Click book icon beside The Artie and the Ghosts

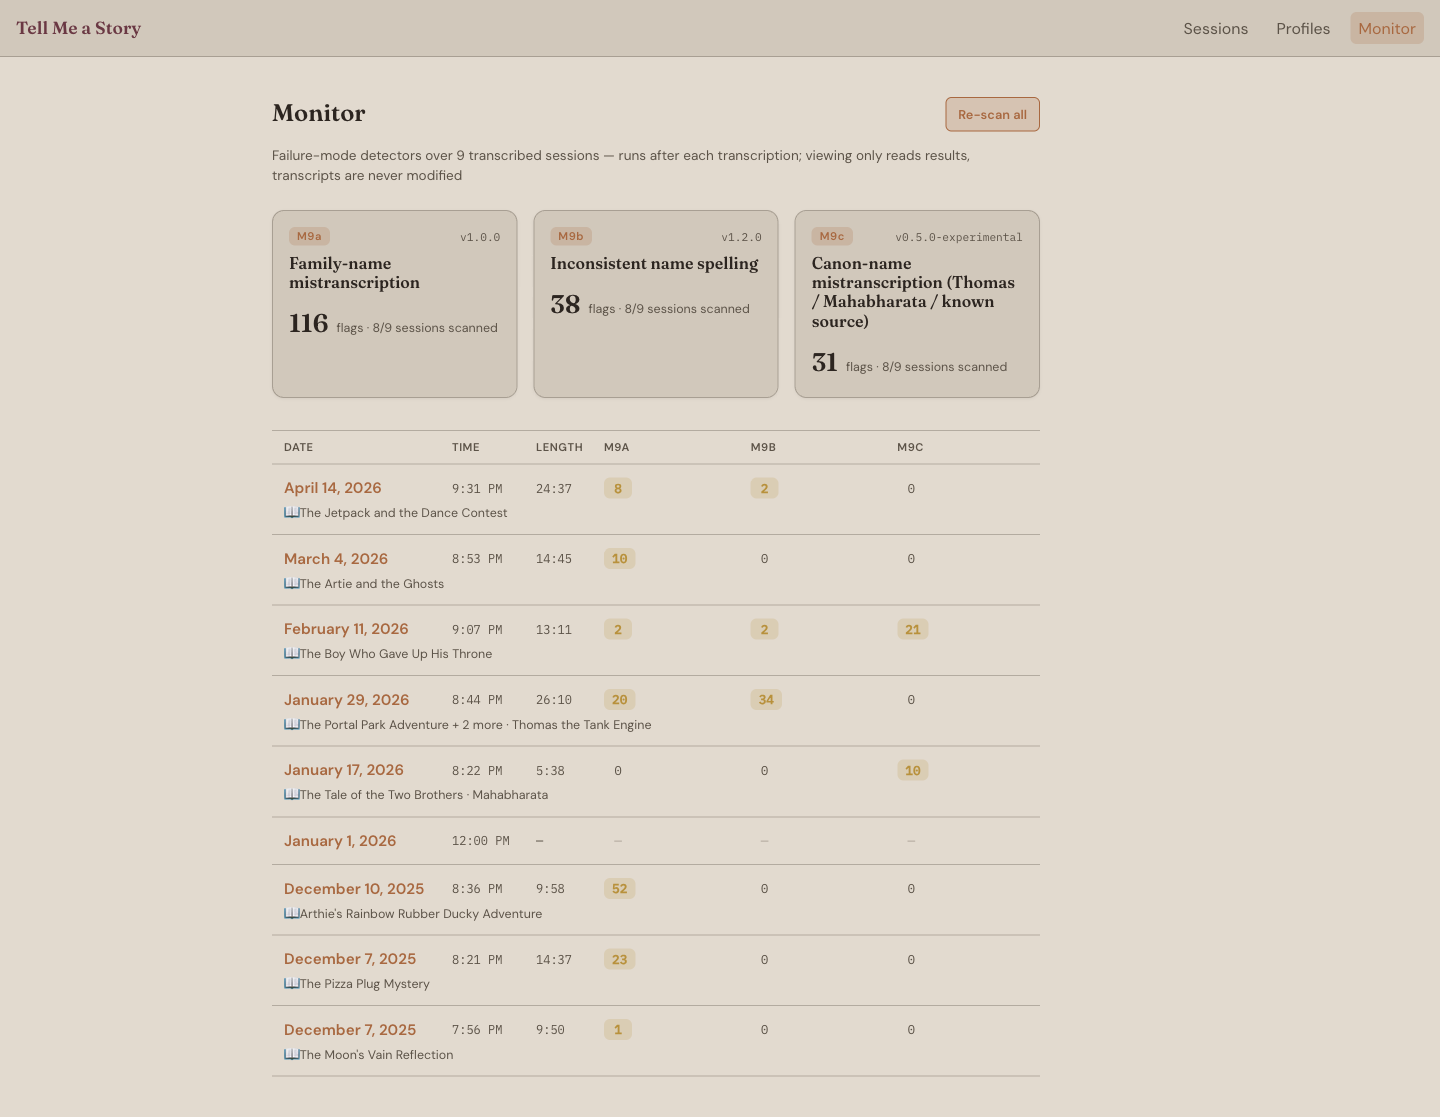[291, 584]
